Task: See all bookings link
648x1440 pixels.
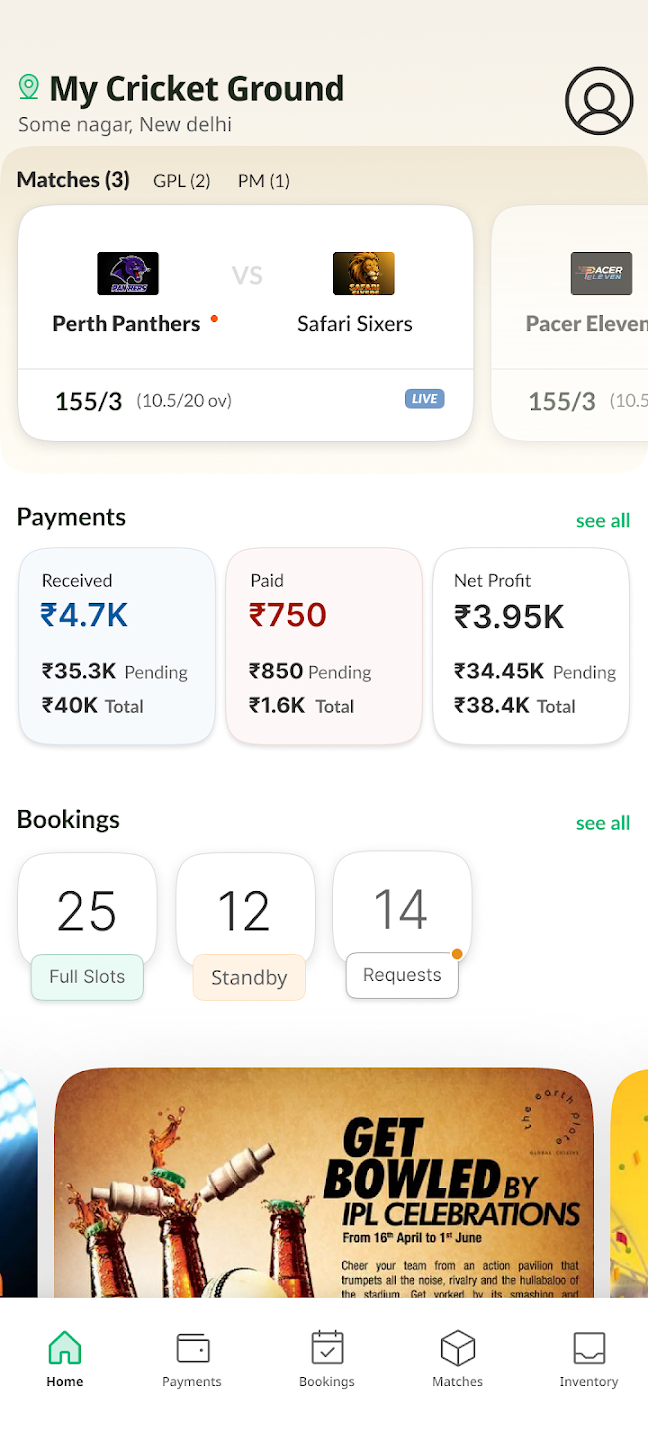Action: (603, 823)
